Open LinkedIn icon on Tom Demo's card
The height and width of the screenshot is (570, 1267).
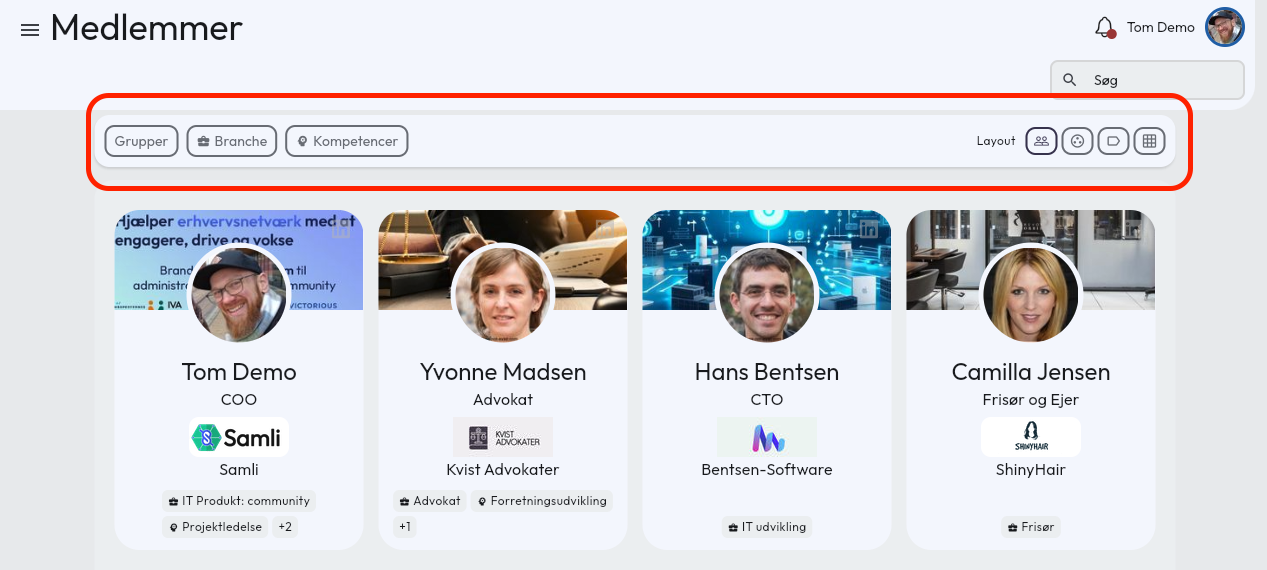[x=340, y=229]
